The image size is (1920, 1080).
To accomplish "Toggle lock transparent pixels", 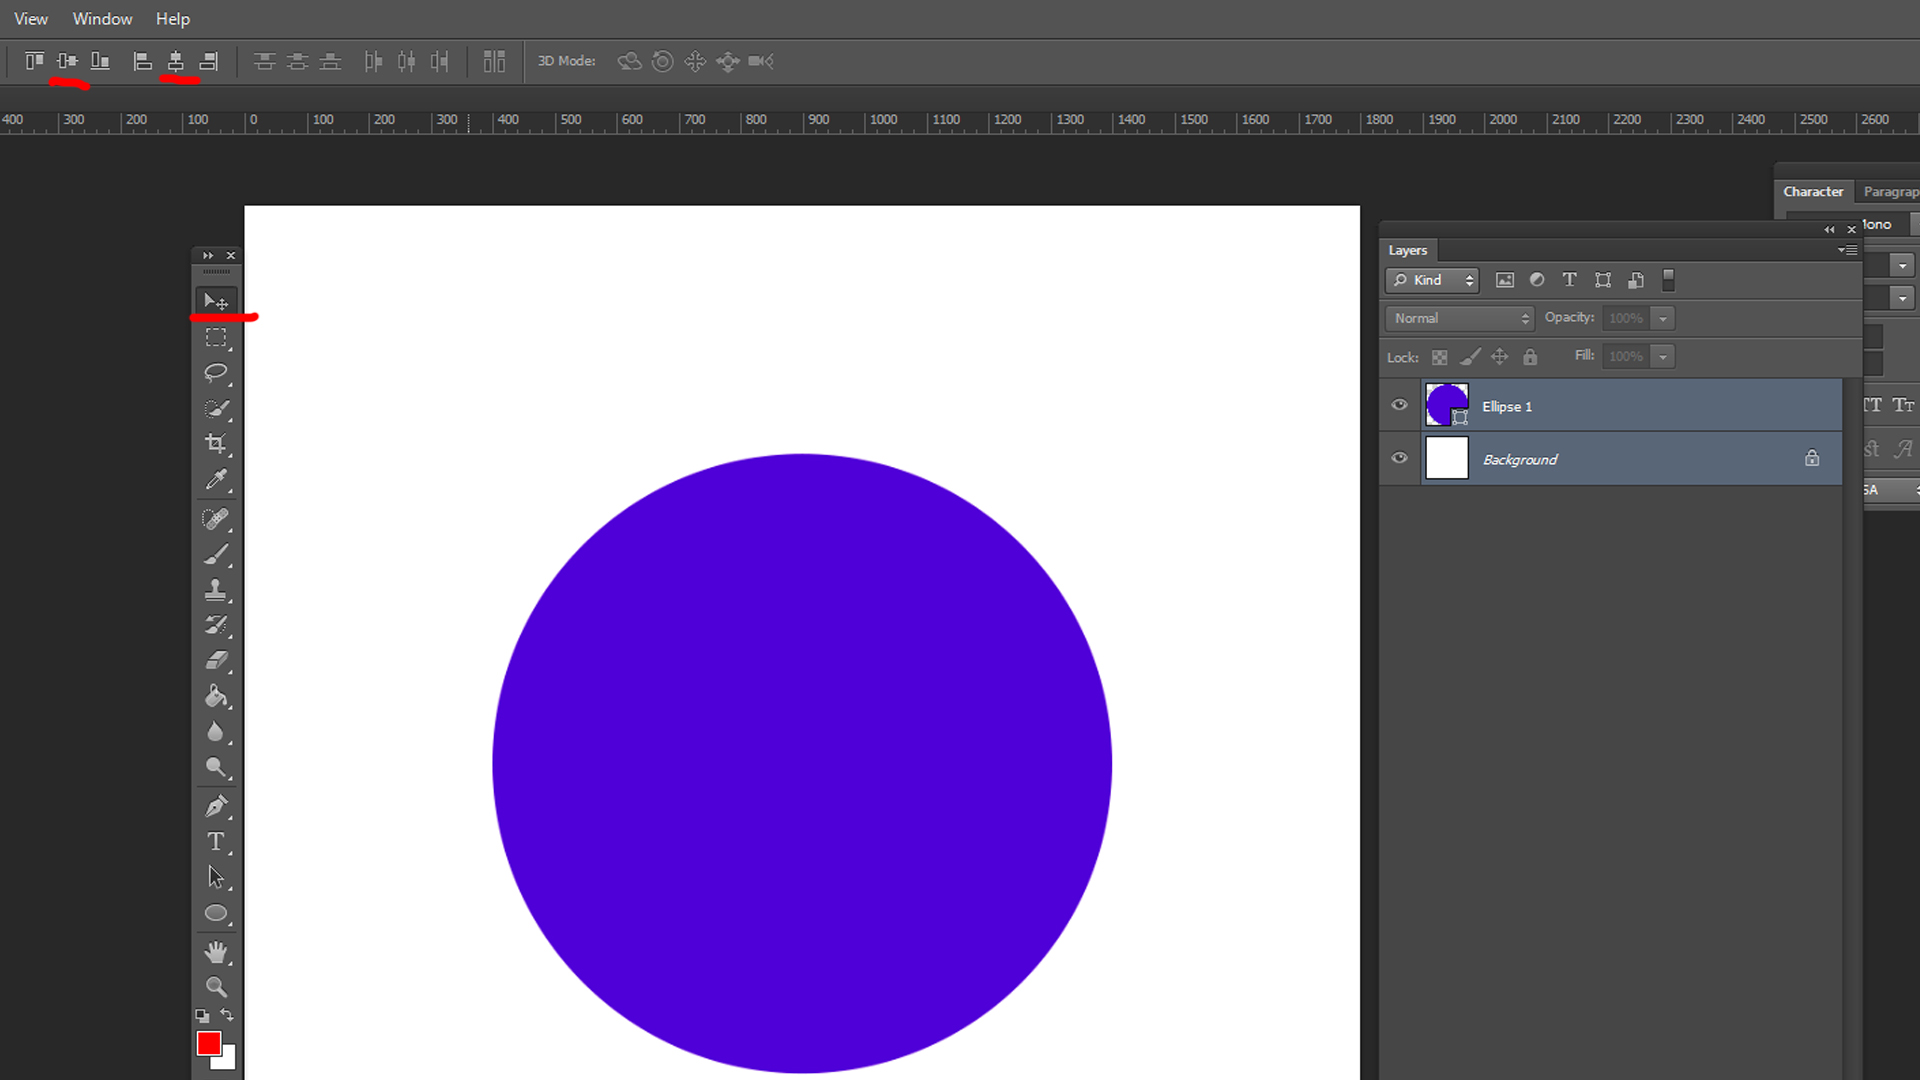I will click(x=1440, y=357).
